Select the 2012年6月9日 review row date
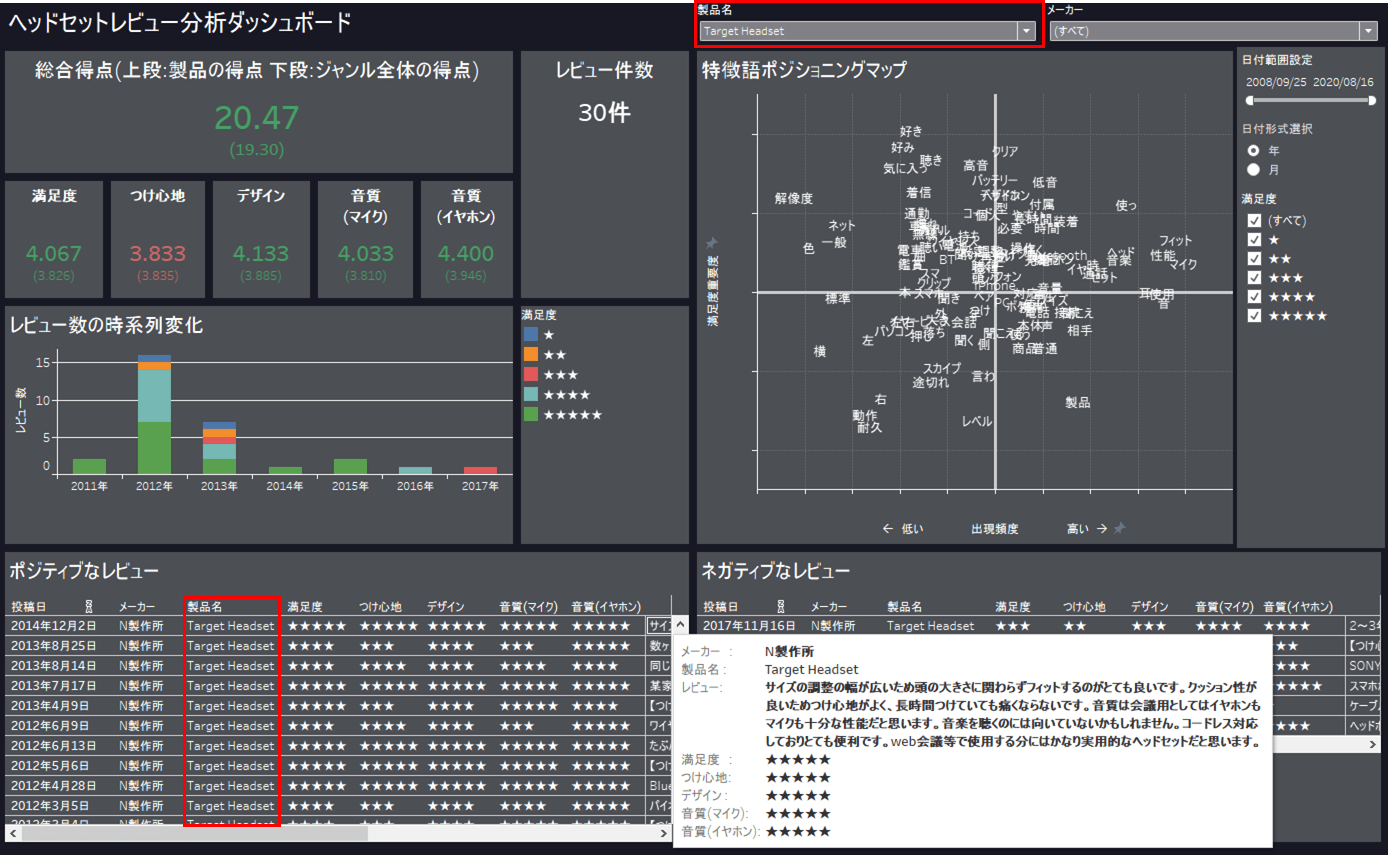This screenshot has height=855, width=1388. pyautogui.click(x=51, y=726)
